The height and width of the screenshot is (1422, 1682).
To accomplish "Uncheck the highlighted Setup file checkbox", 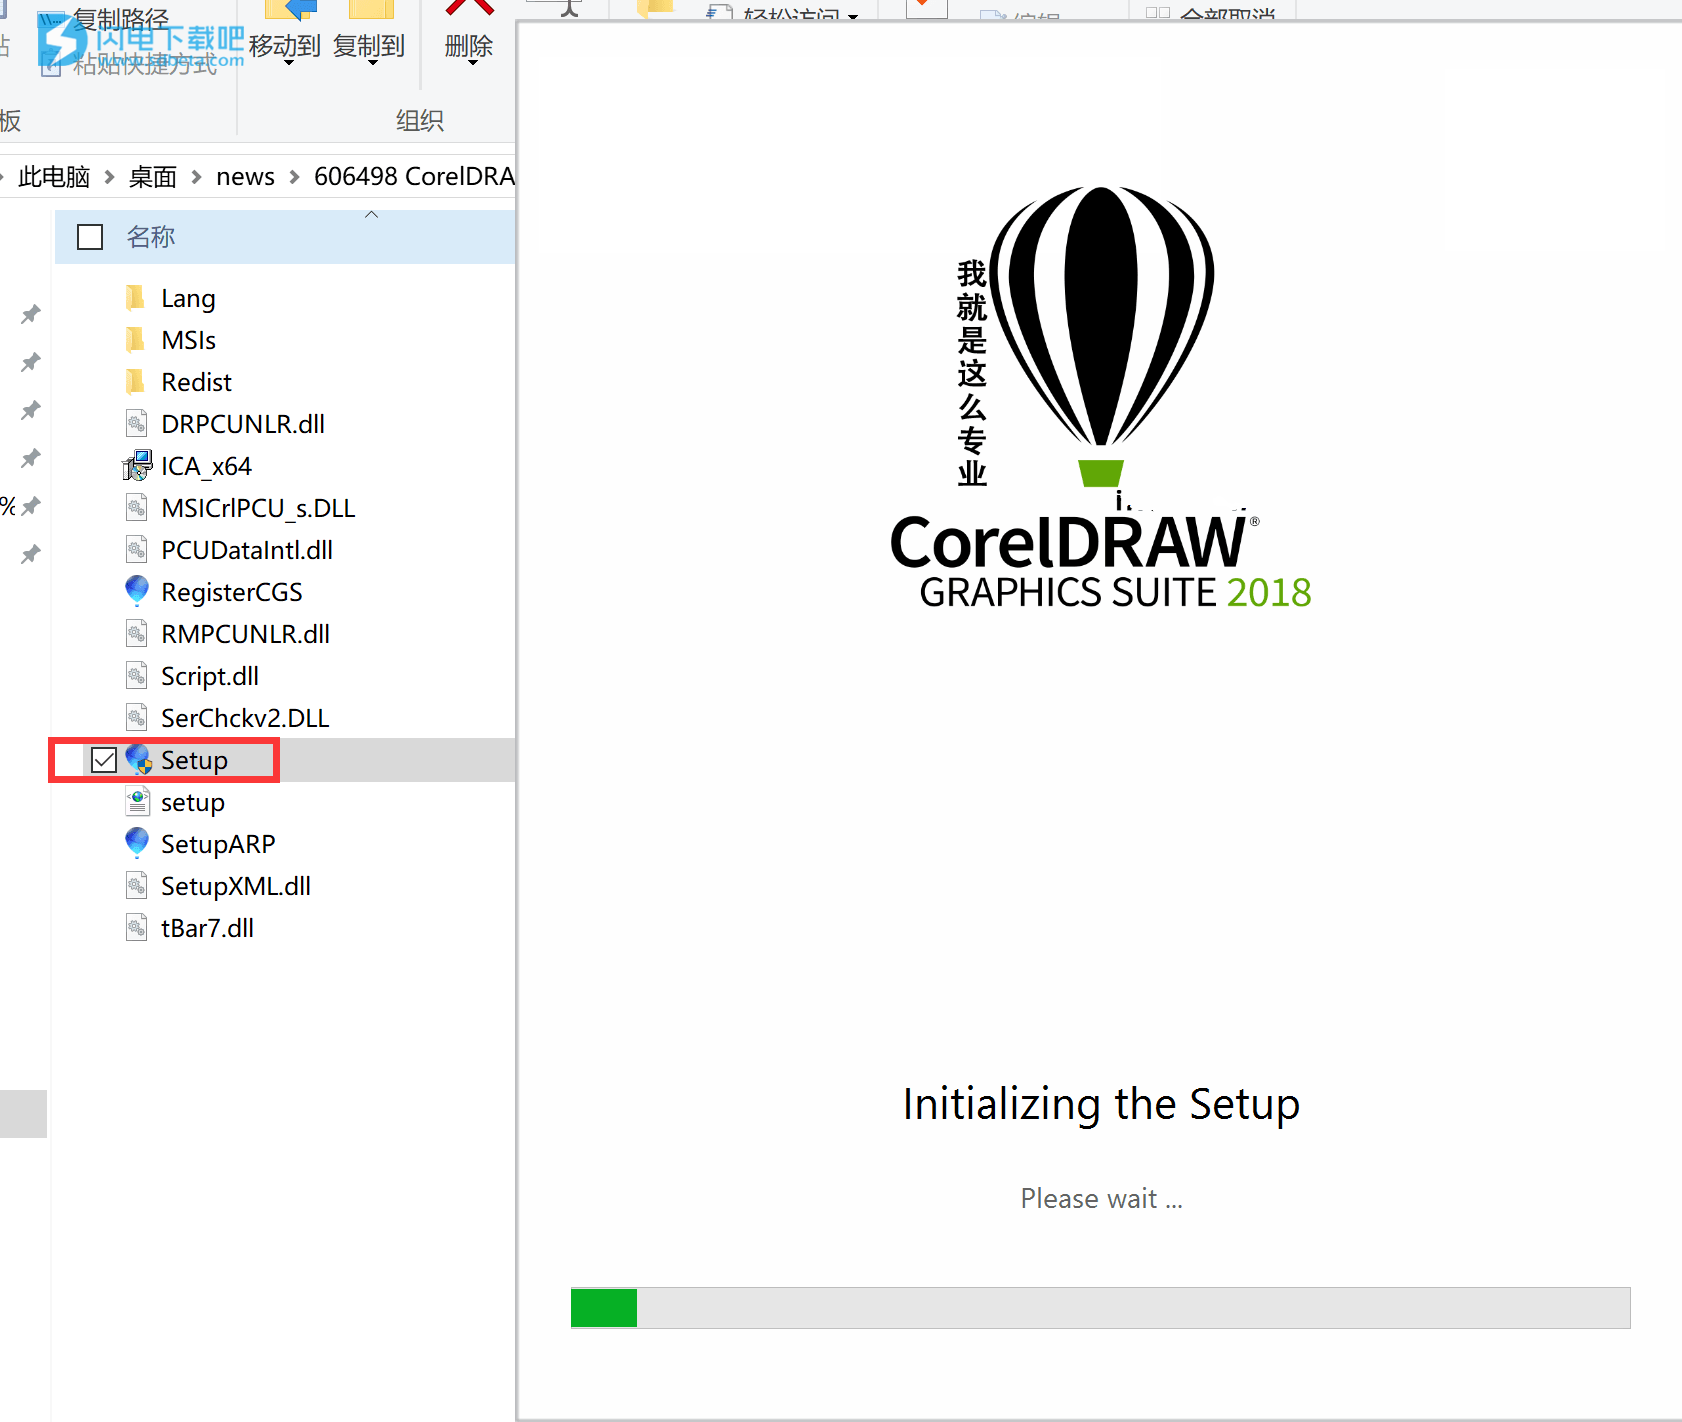I will 104,760.
